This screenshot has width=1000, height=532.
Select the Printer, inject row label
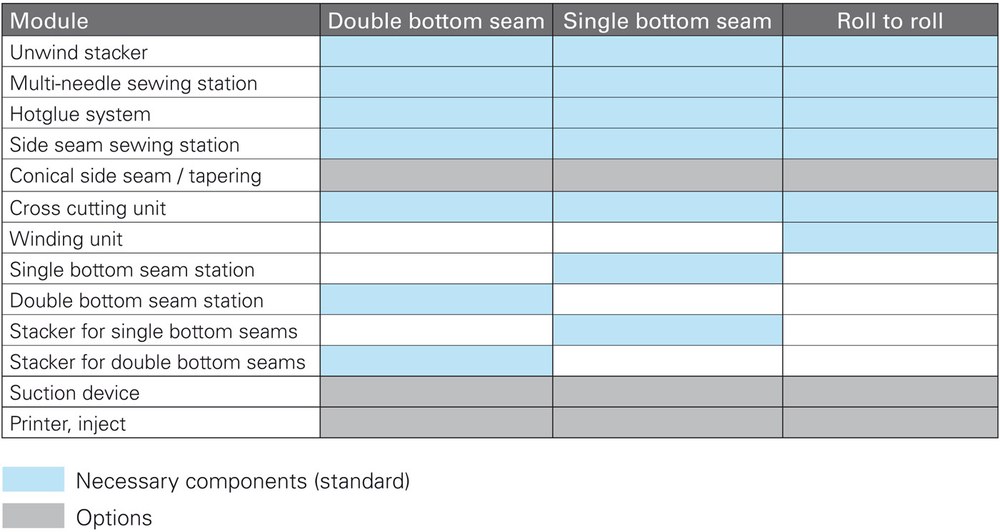pos(68,424)
